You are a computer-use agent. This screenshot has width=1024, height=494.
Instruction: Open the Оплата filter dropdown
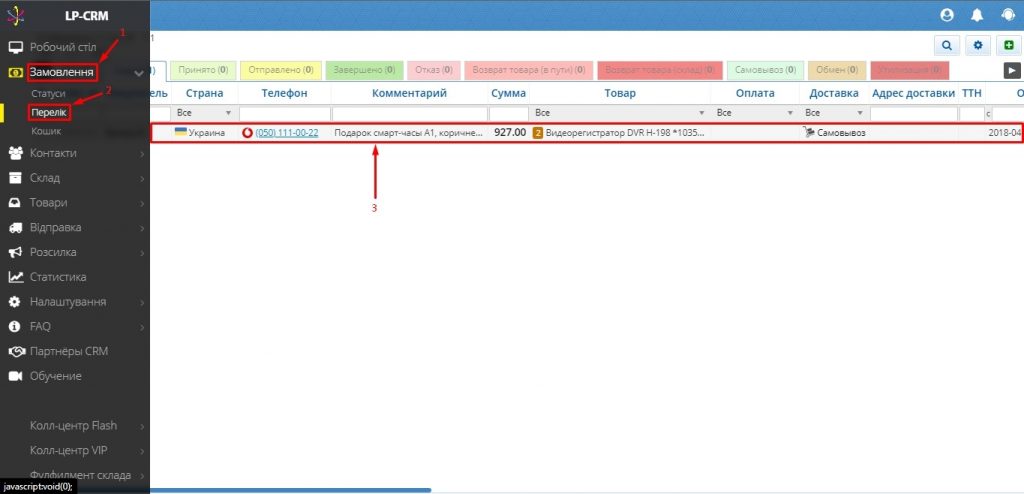[x=756, y=113]
